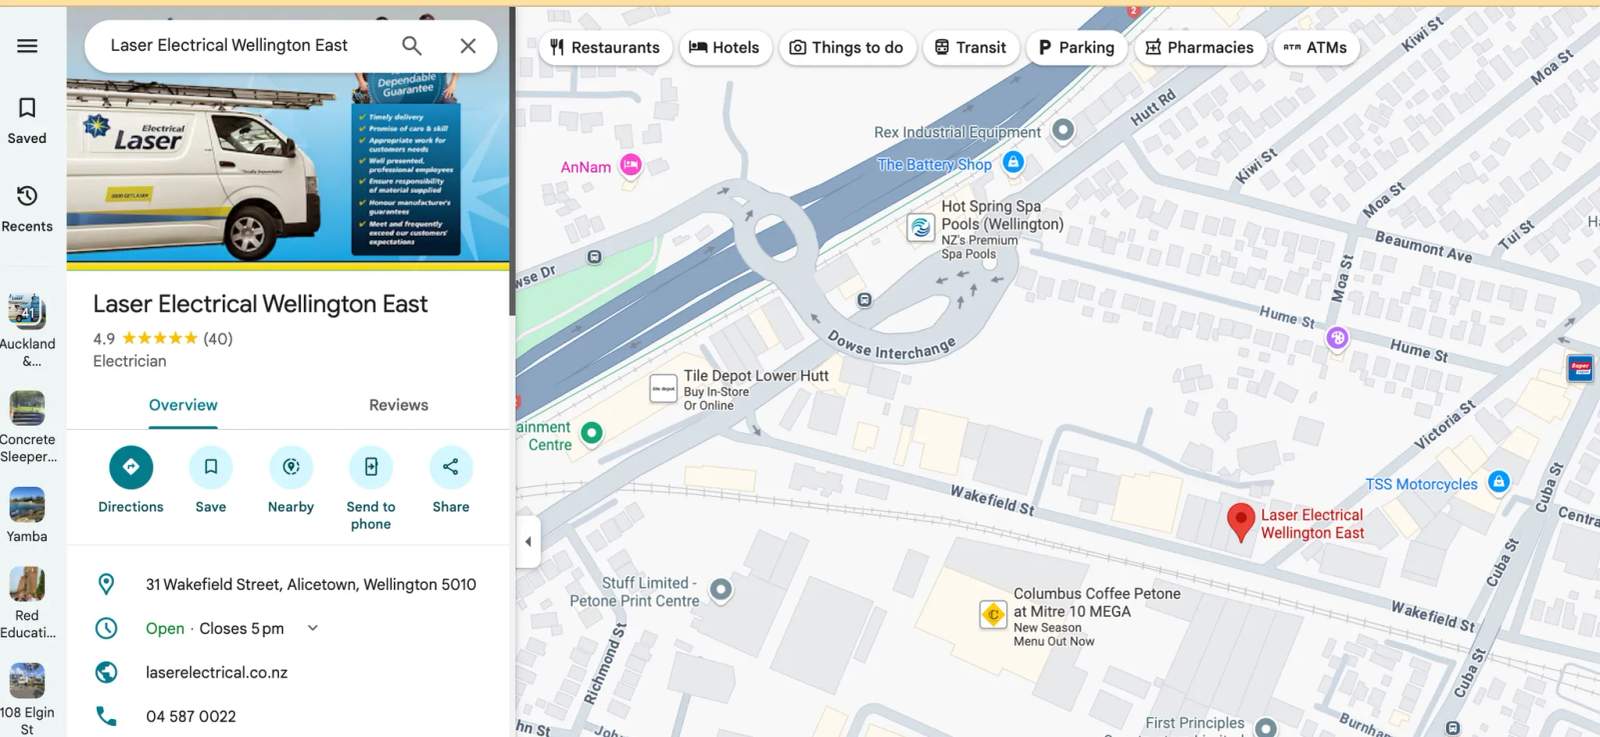The height and width of the screenshot is (737, 1600).
Task: Click the purple marker on Hume St
Action: (x=1337, y=338)
